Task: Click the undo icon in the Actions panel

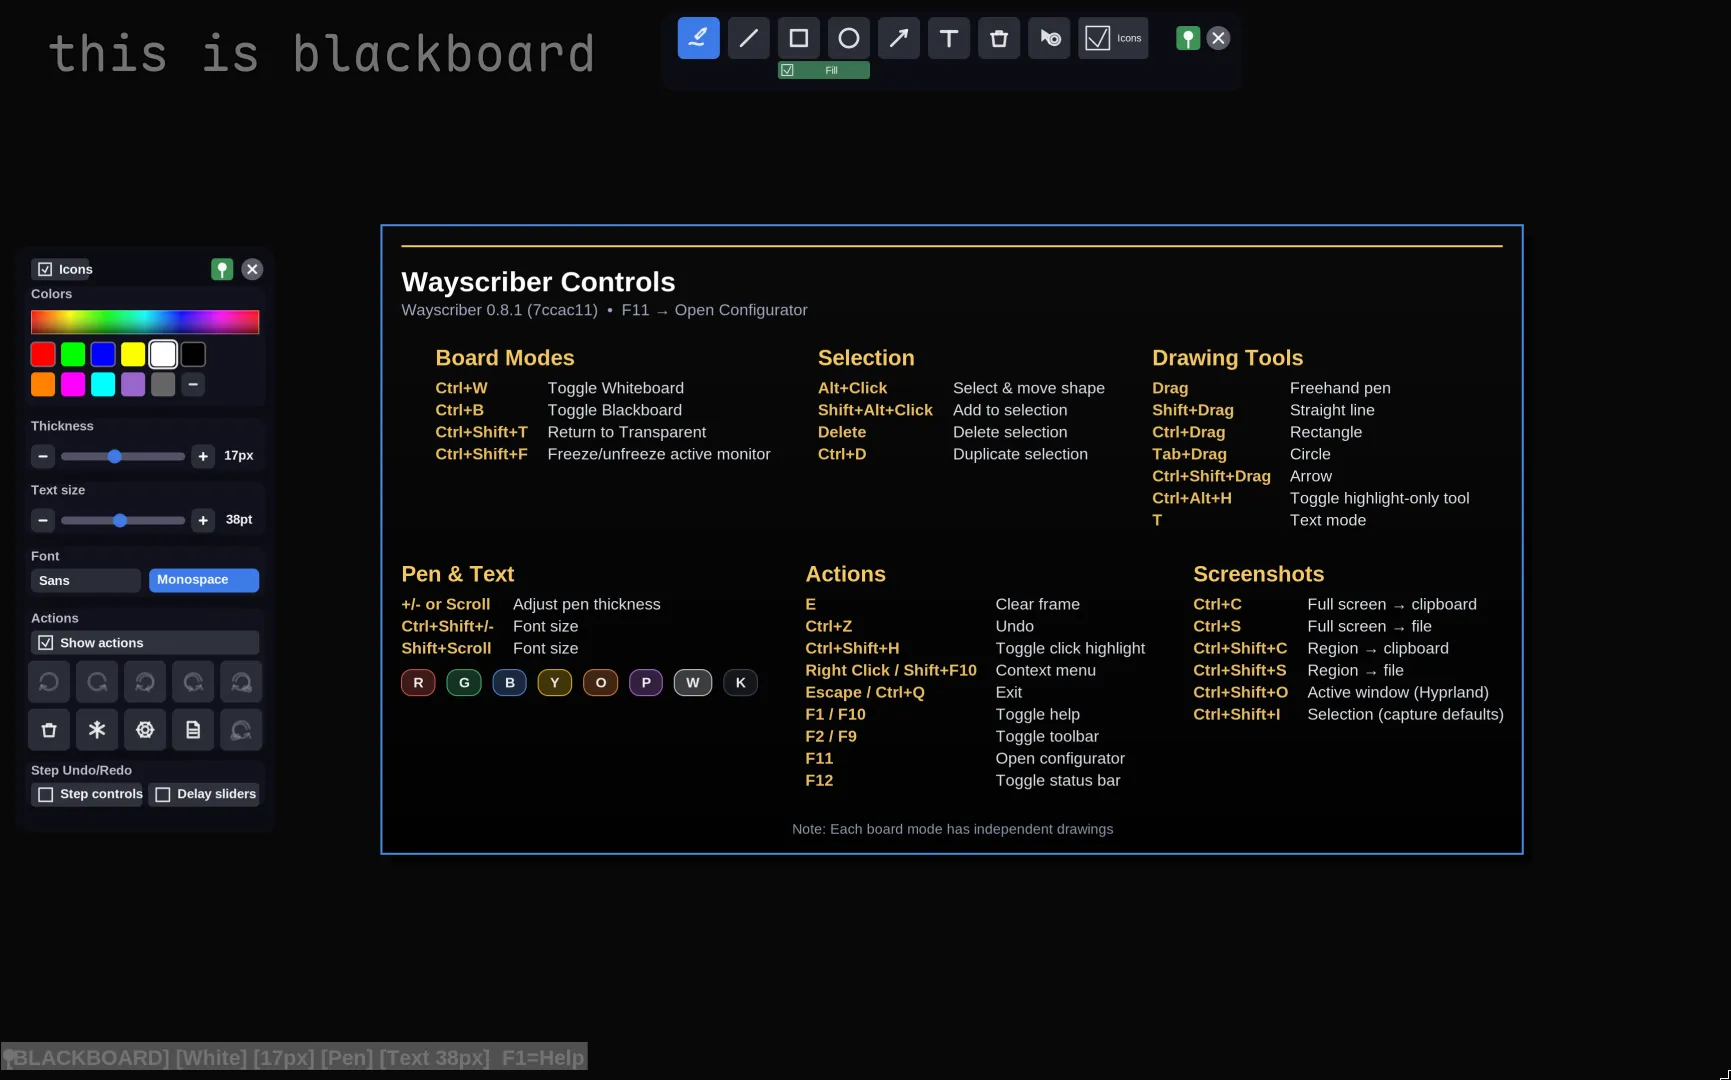Action: click(x=49, y=681)
